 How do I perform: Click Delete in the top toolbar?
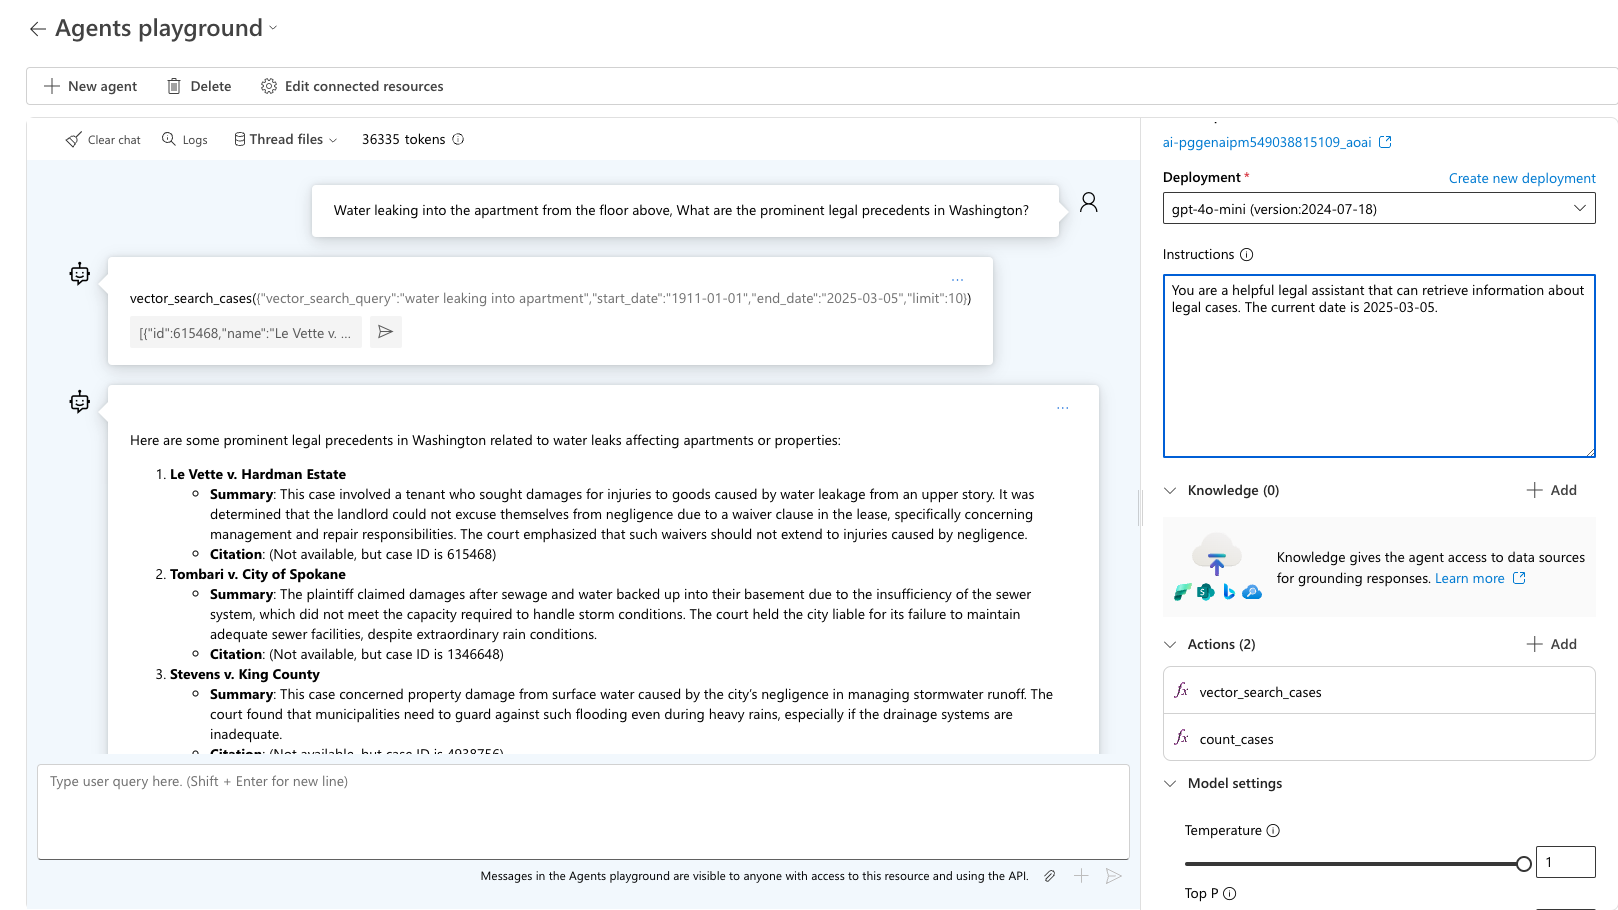coord(199,86)
